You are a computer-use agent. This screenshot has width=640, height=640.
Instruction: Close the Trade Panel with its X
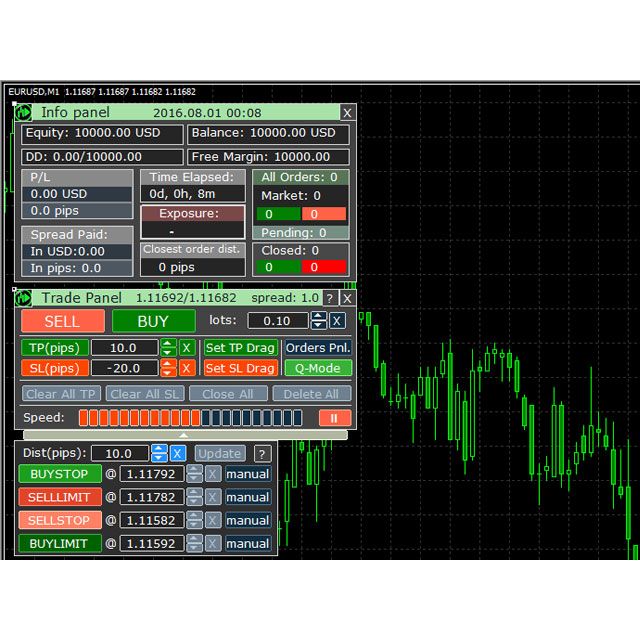point(347,298)
